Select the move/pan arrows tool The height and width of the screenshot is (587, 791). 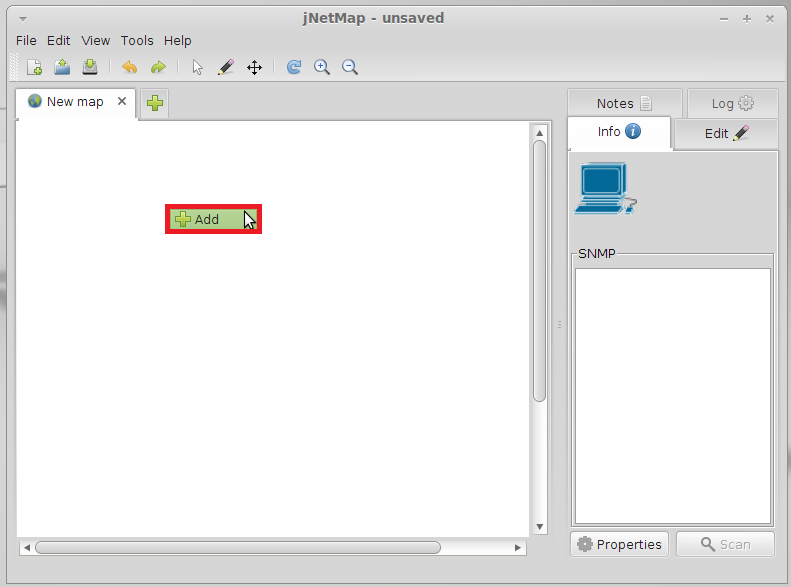[x=254, y=67]
